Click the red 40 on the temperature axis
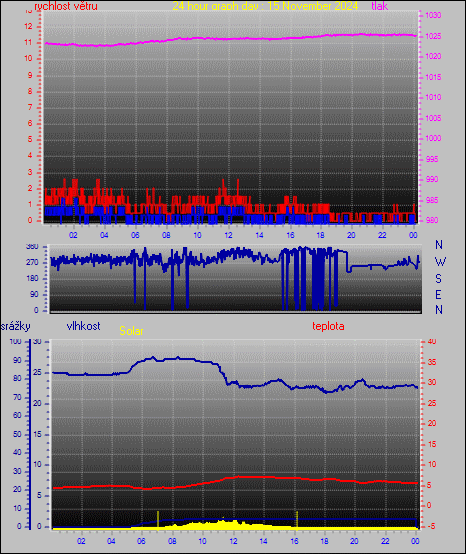The image size is (466, 554). click(432, 342)
